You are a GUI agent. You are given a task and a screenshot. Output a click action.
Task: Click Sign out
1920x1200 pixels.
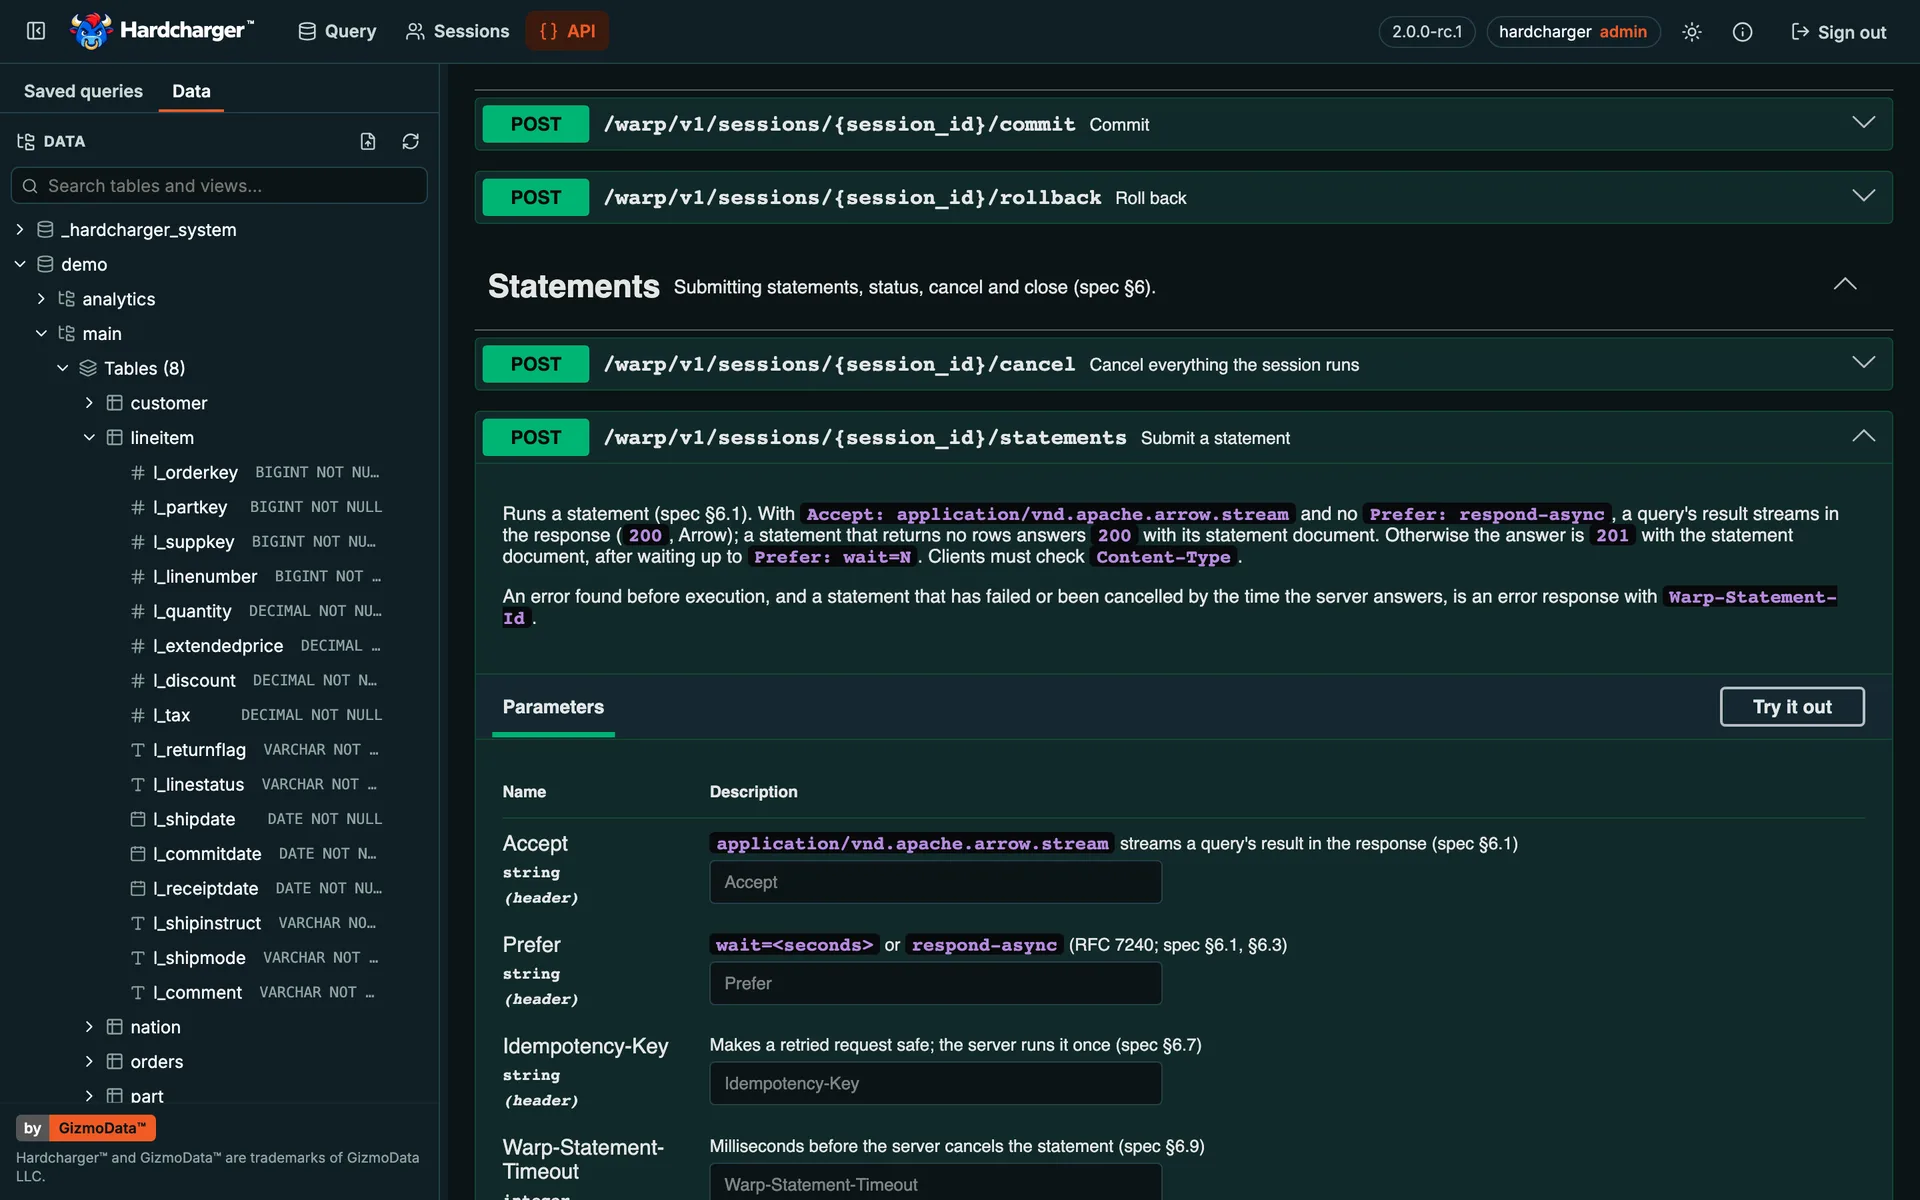[1838, 32]
